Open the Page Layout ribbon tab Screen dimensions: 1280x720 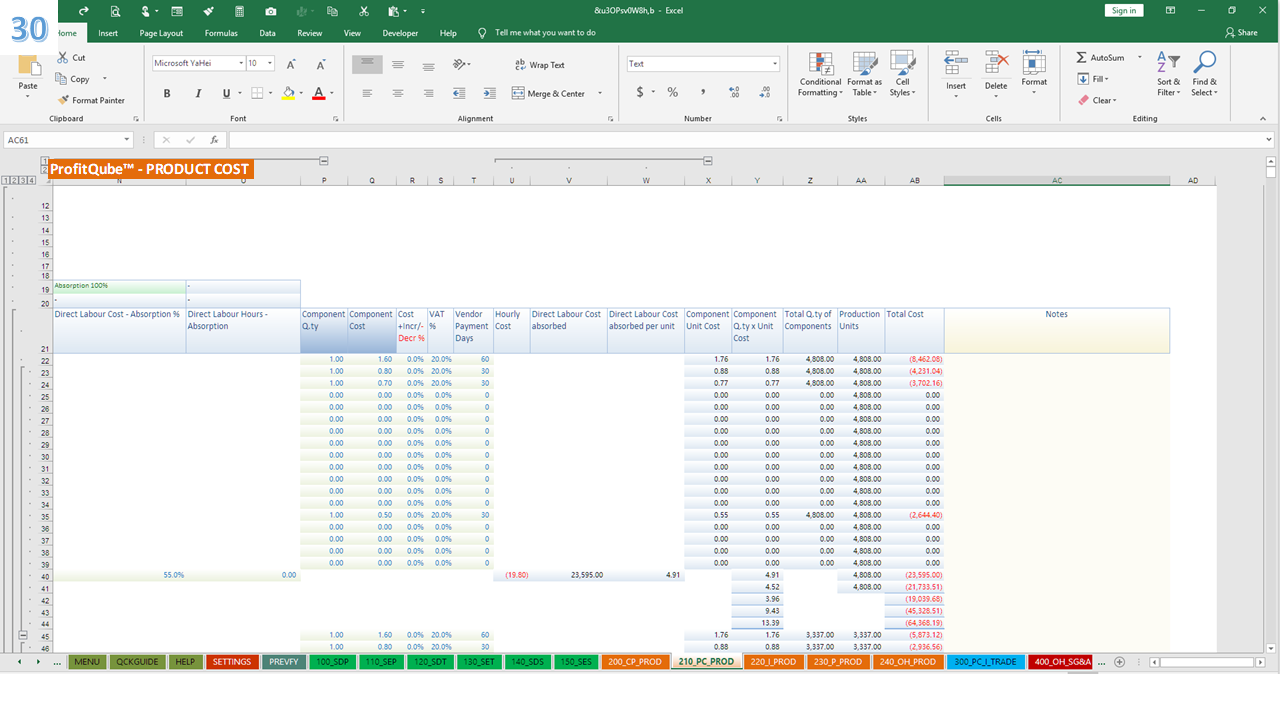point(161,33)
